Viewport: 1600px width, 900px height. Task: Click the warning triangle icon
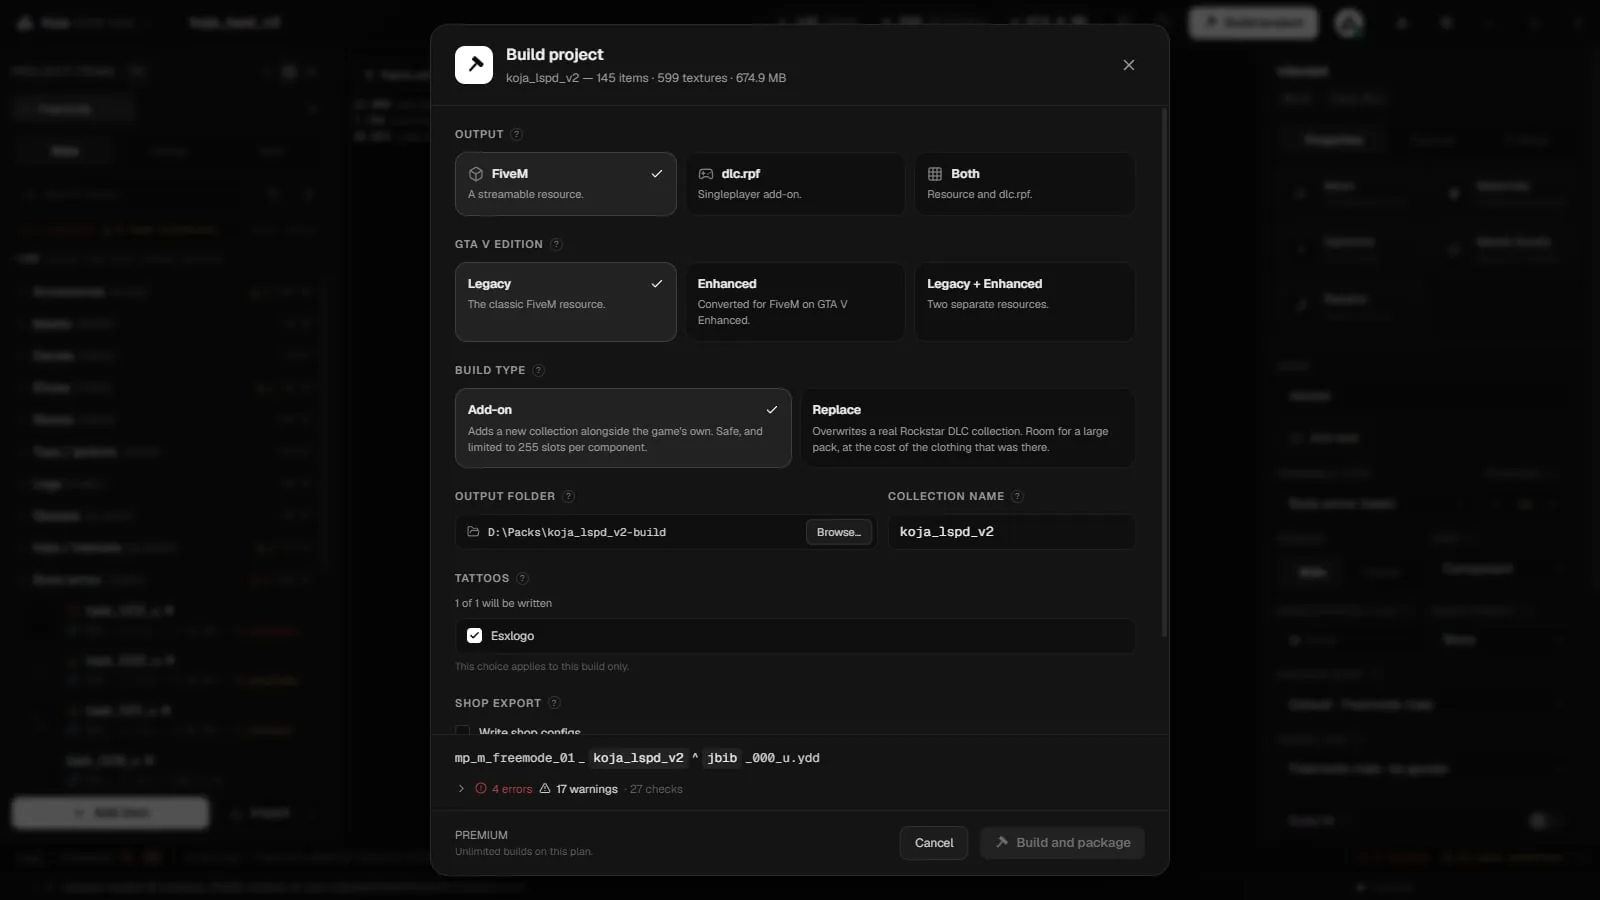tap(545, 789)
